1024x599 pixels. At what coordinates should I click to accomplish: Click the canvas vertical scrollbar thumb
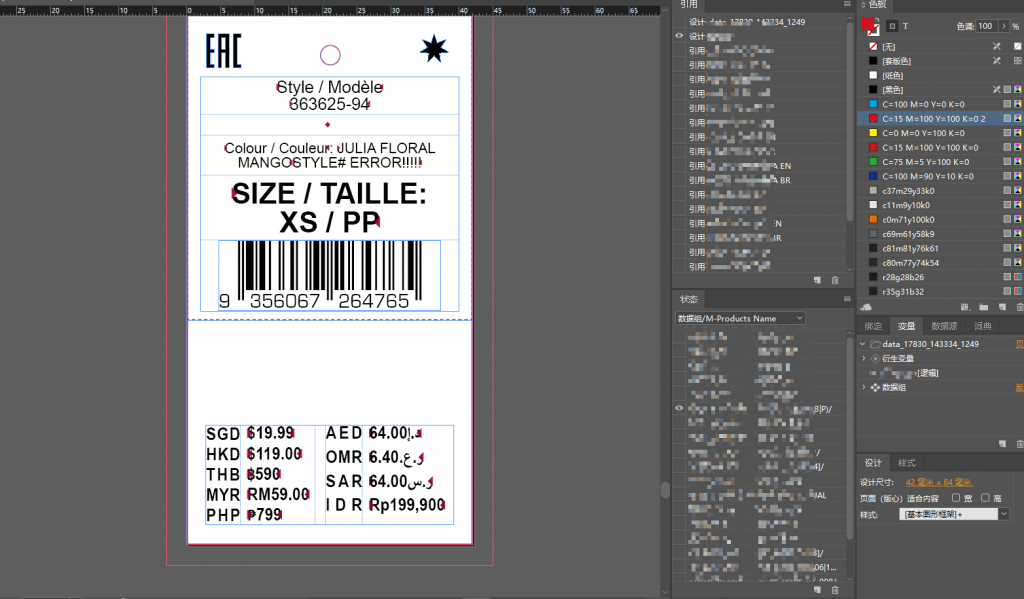click(x=665, y=490)
